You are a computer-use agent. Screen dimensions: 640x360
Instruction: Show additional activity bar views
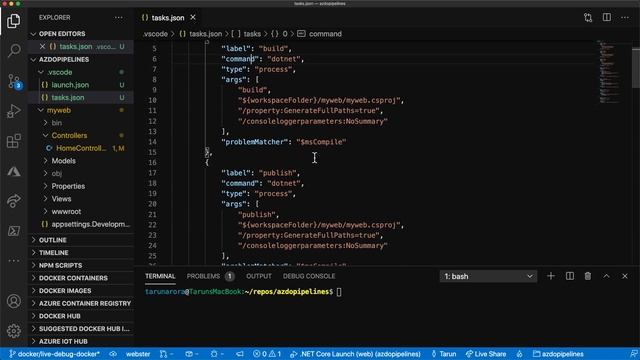(14, 260)
